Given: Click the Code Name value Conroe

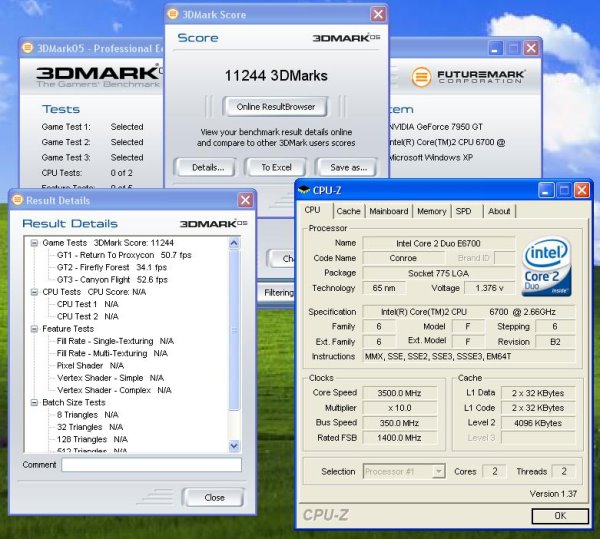Looking at the screenshot, I should tap(403, 258).
